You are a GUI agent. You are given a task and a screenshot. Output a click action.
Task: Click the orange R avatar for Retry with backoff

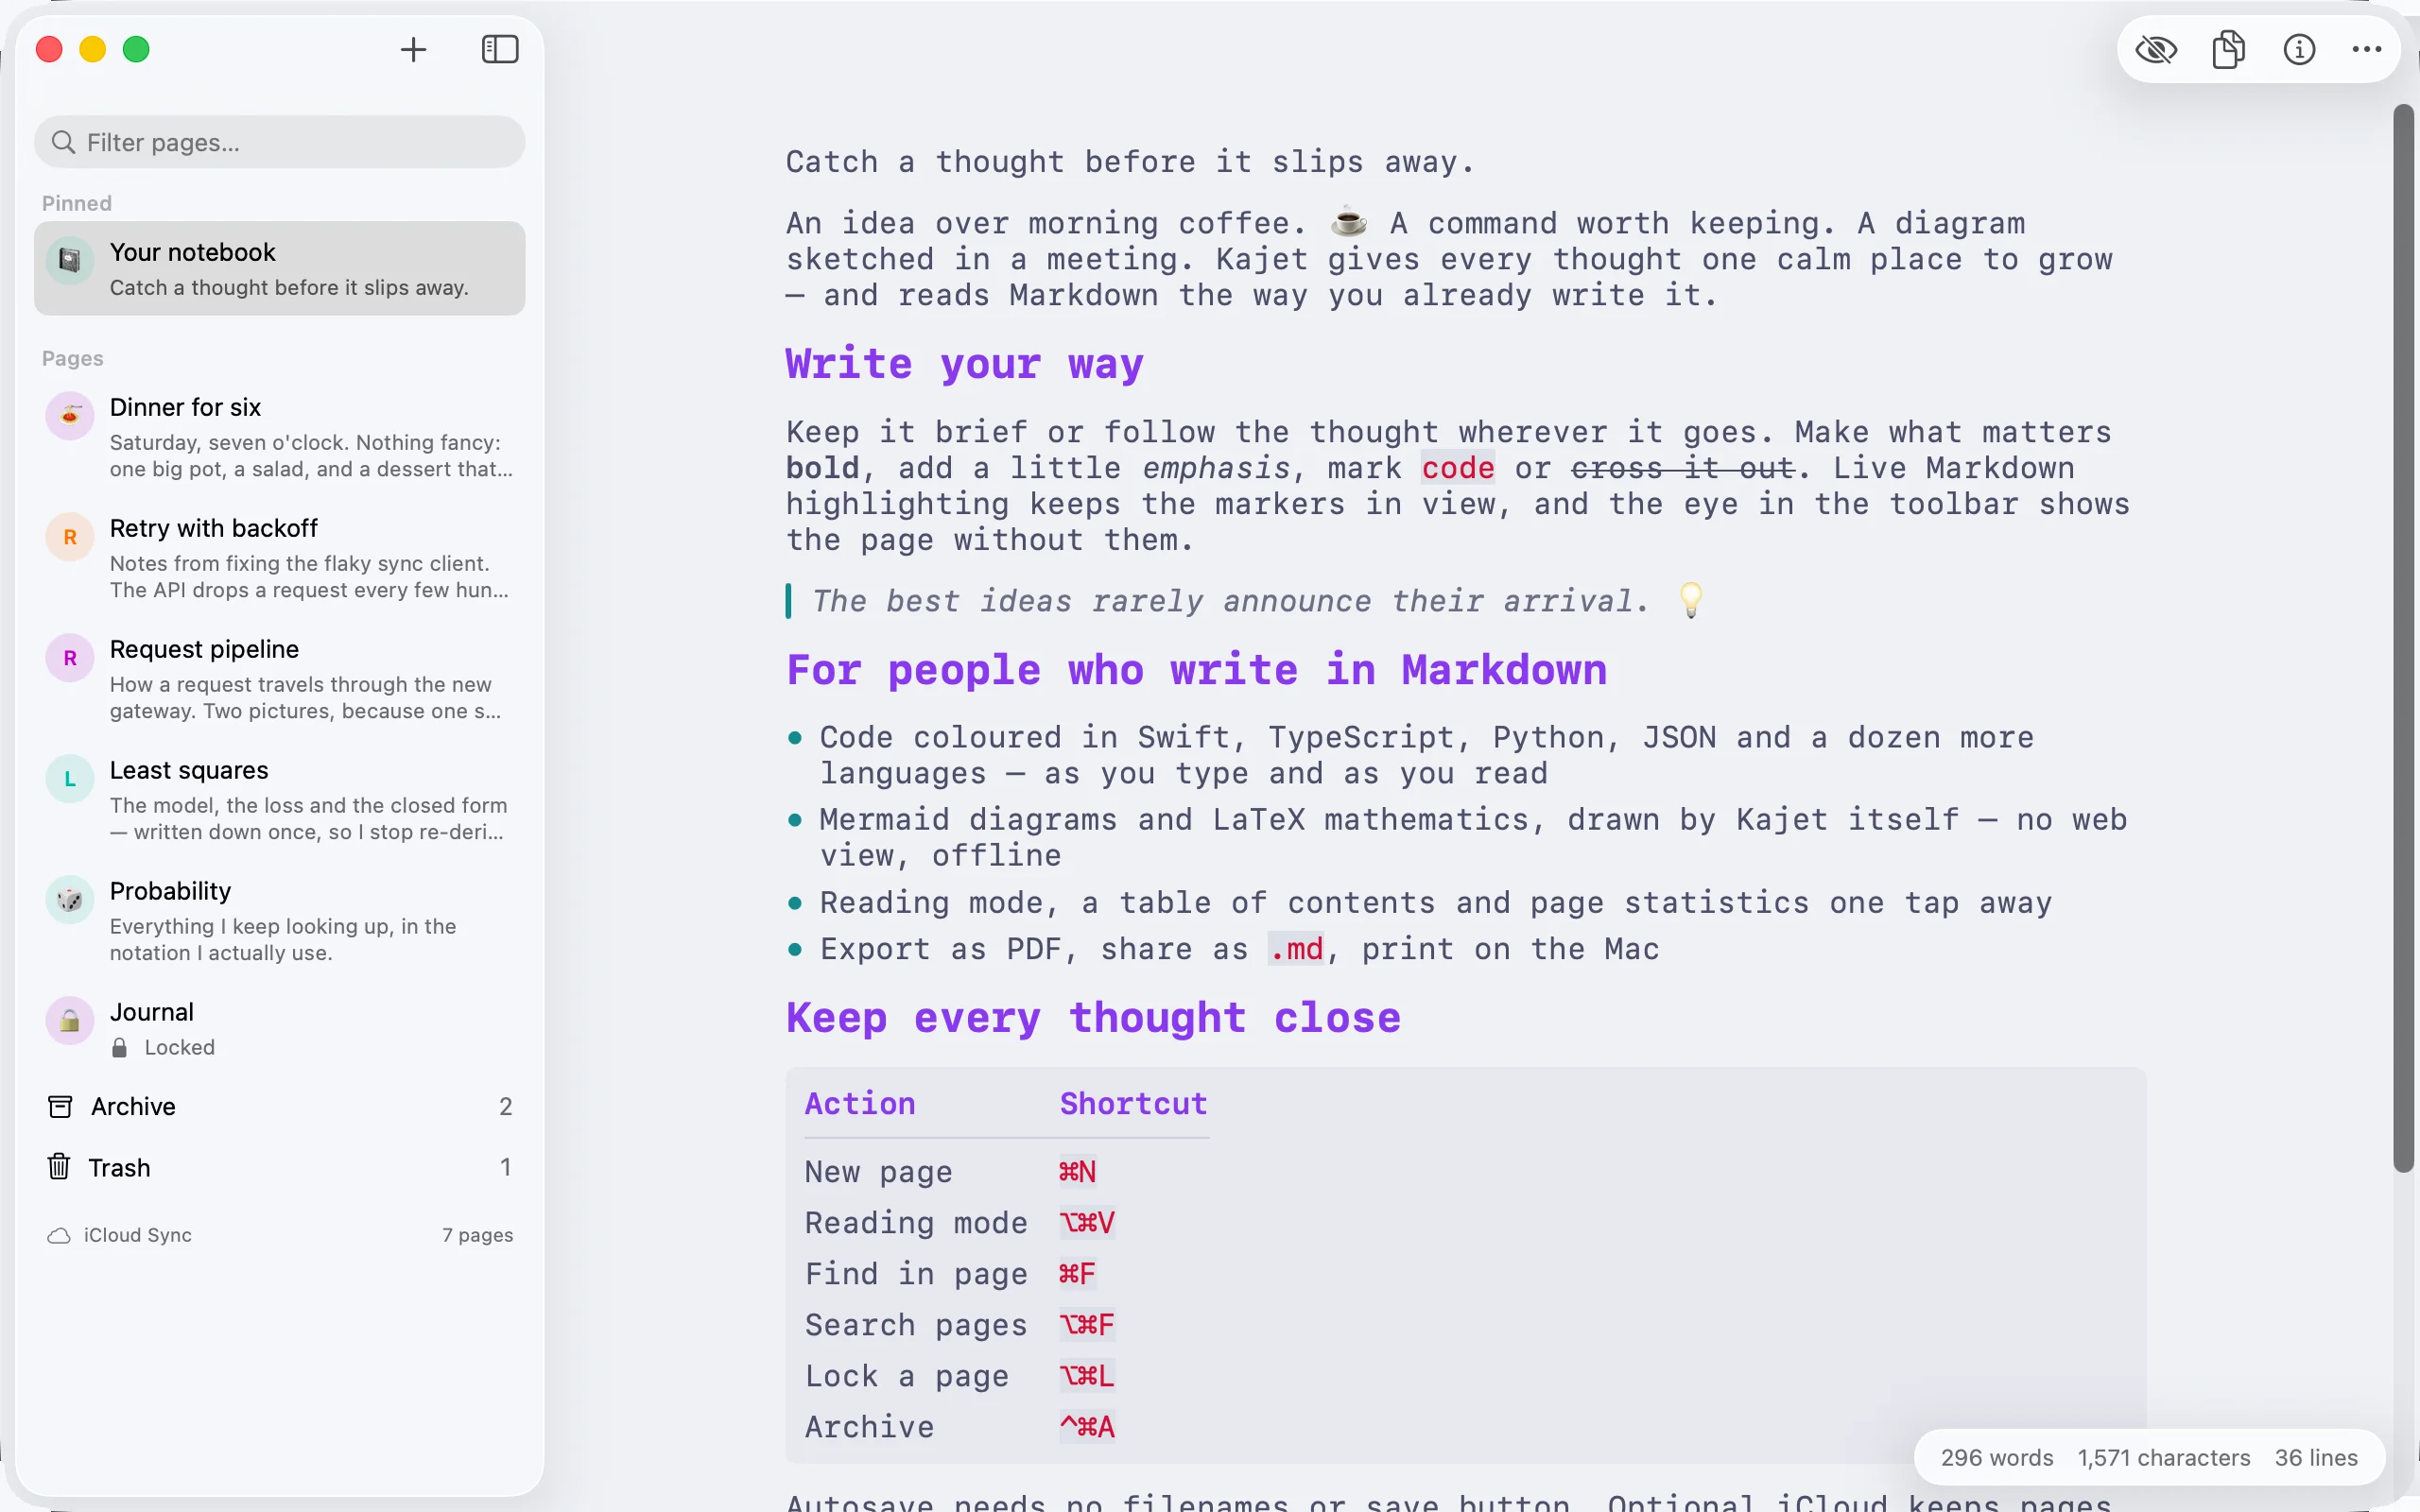(70, 536)
